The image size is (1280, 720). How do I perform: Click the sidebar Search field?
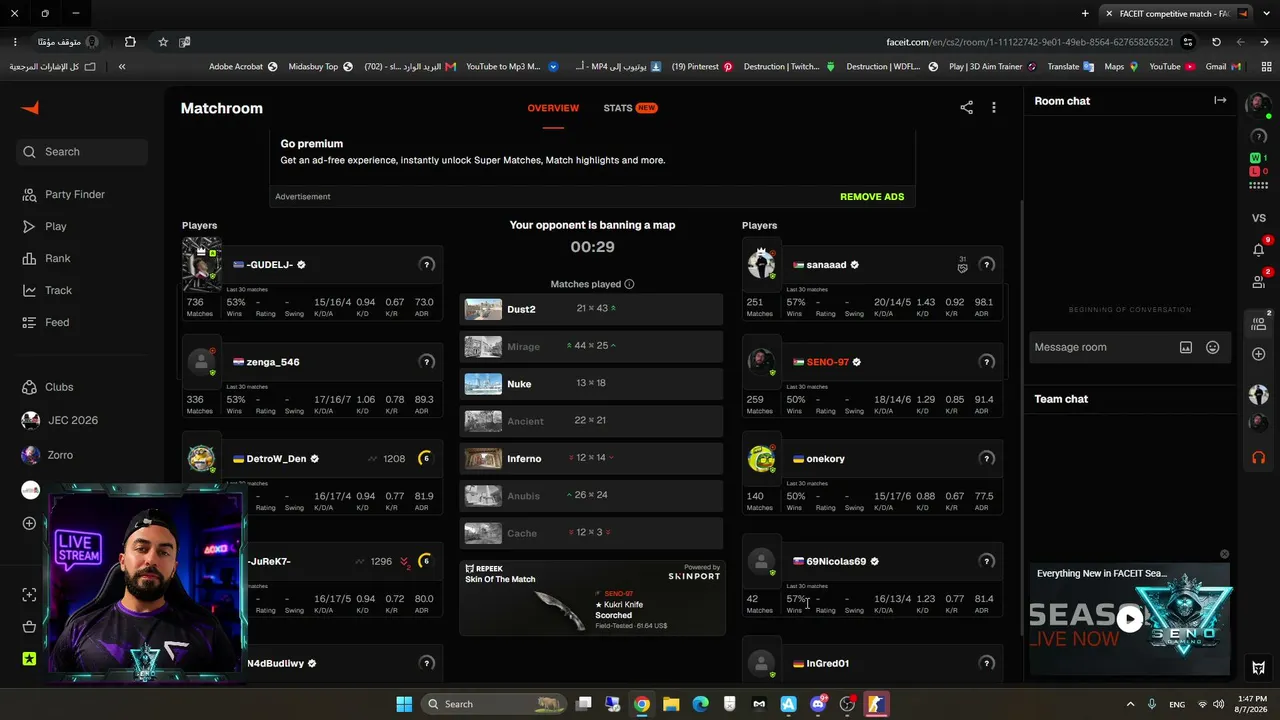tap(82, 152)
